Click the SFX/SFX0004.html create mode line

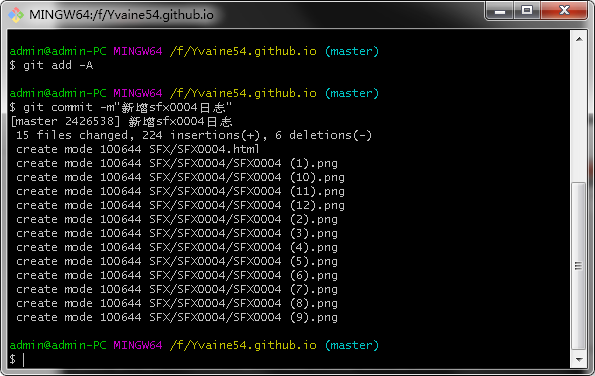coord(138,149)
